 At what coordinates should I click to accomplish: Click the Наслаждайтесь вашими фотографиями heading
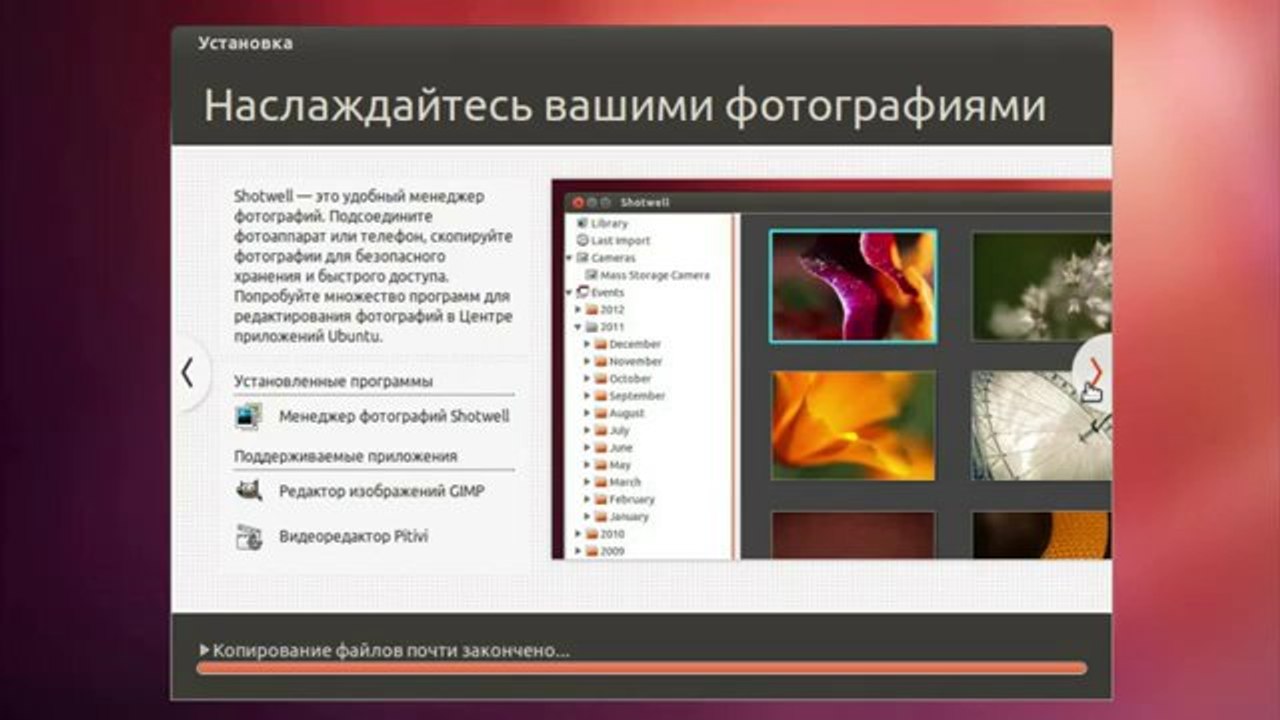[x=625, y=106]
